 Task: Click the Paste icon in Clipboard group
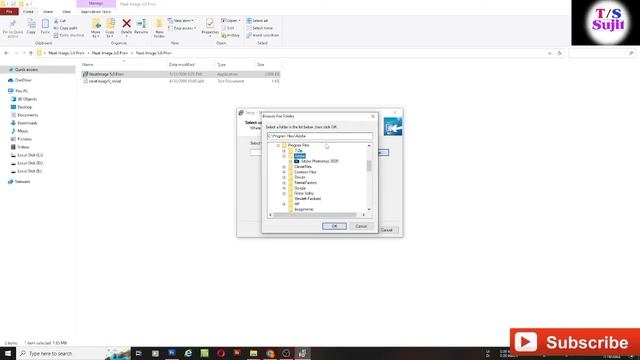click(45, 27)
